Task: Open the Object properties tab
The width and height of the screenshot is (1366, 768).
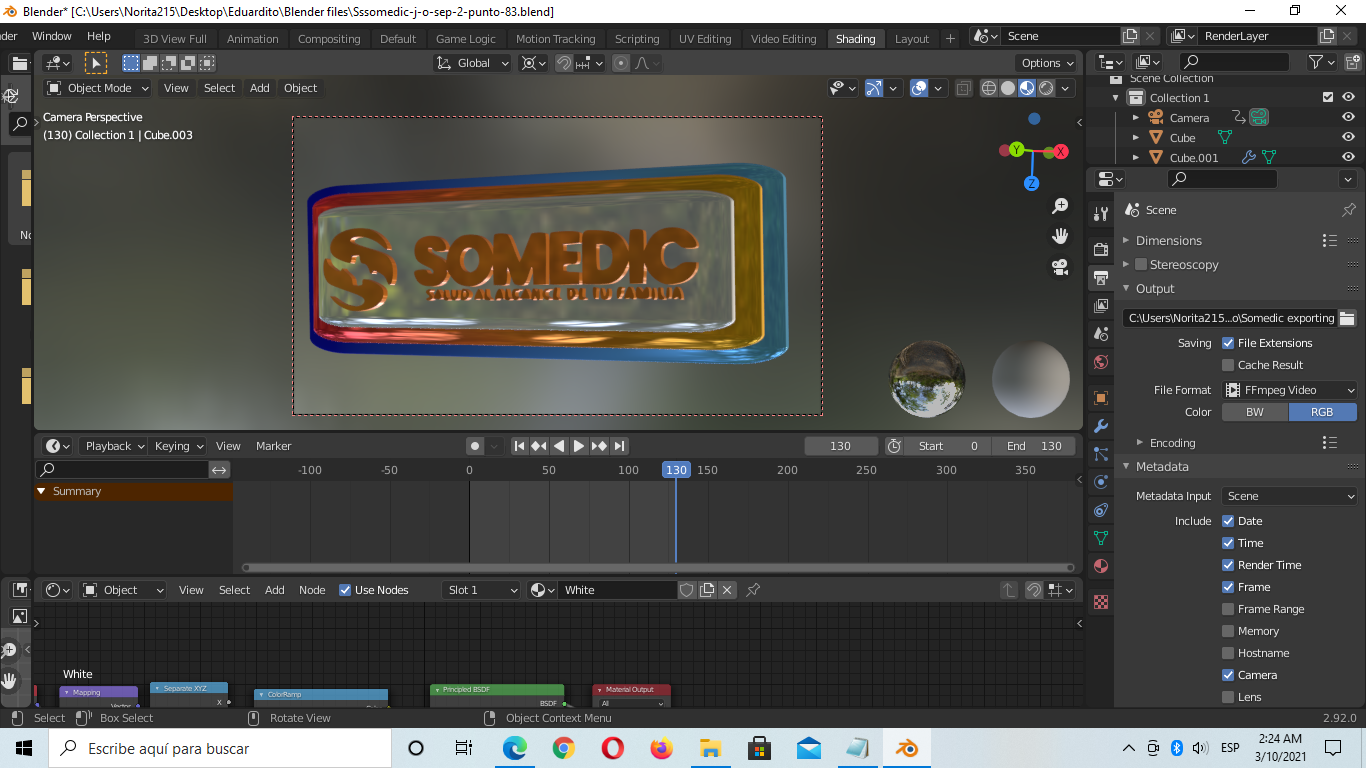Action: coord(1101,398)
